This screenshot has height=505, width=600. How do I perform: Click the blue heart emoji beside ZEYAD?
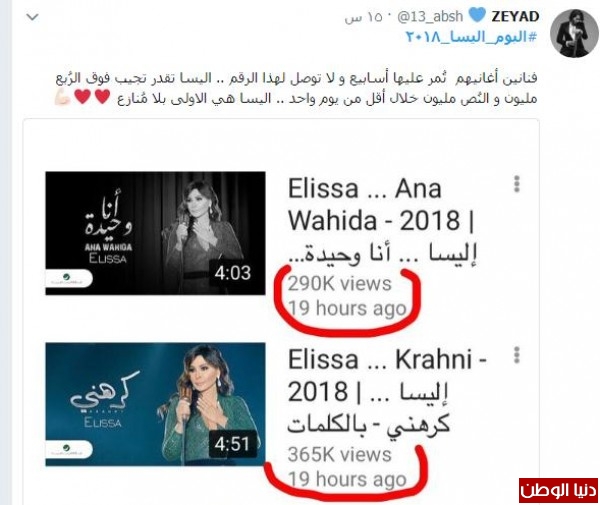[477, 16]
